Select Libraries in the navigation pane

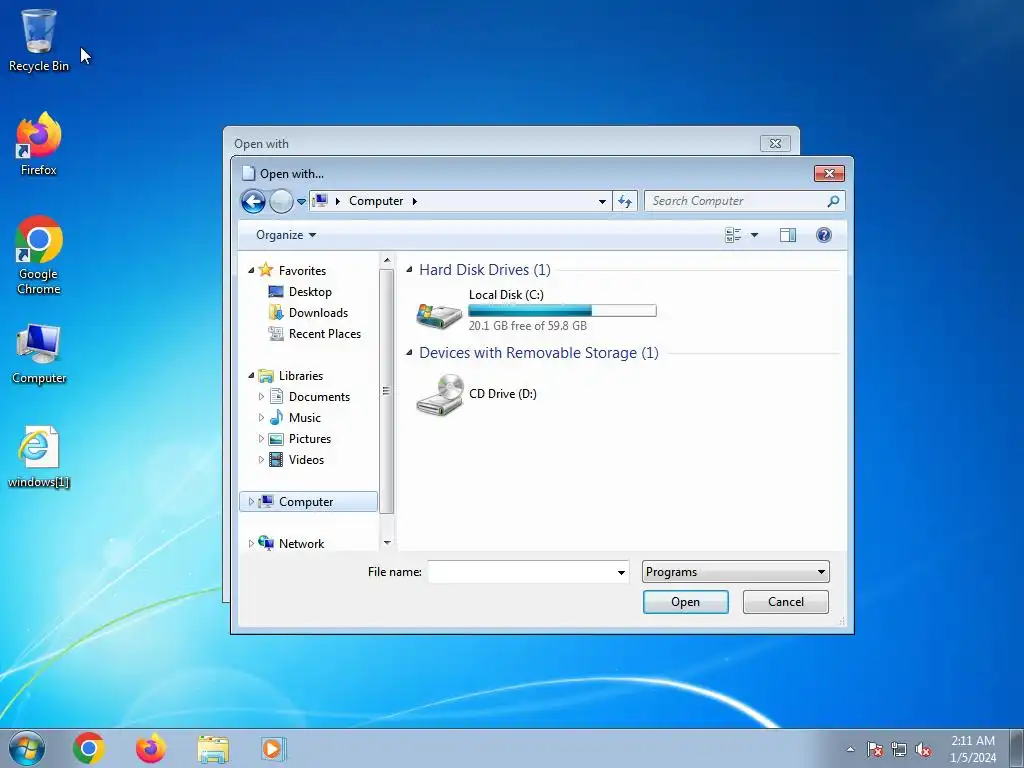(300, 376)
